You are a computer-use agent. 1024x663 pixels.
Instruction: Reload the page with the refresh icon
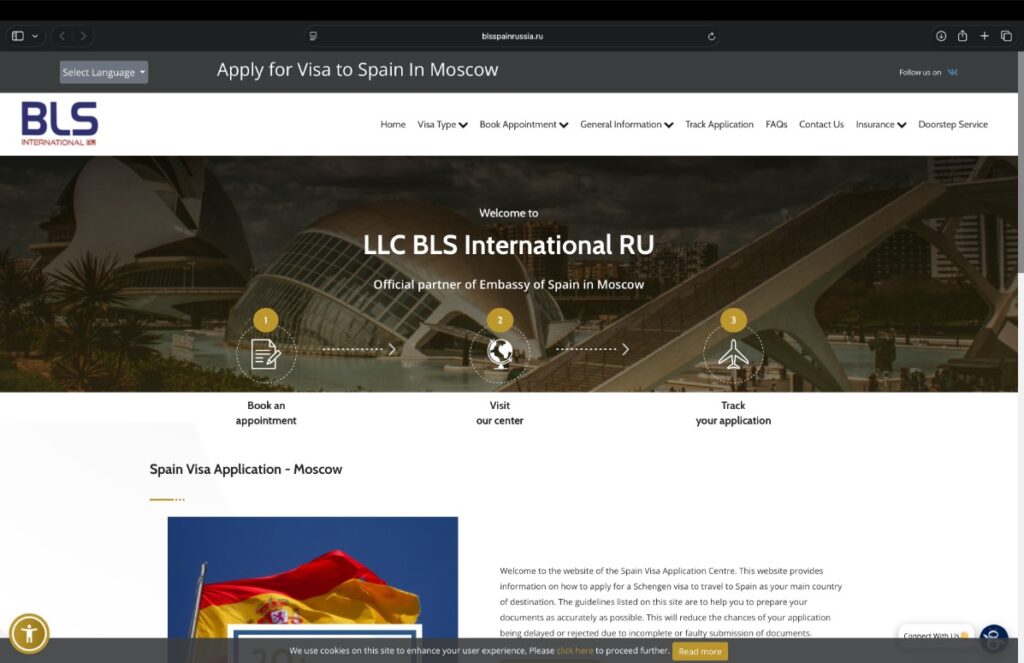click(711, 36)
